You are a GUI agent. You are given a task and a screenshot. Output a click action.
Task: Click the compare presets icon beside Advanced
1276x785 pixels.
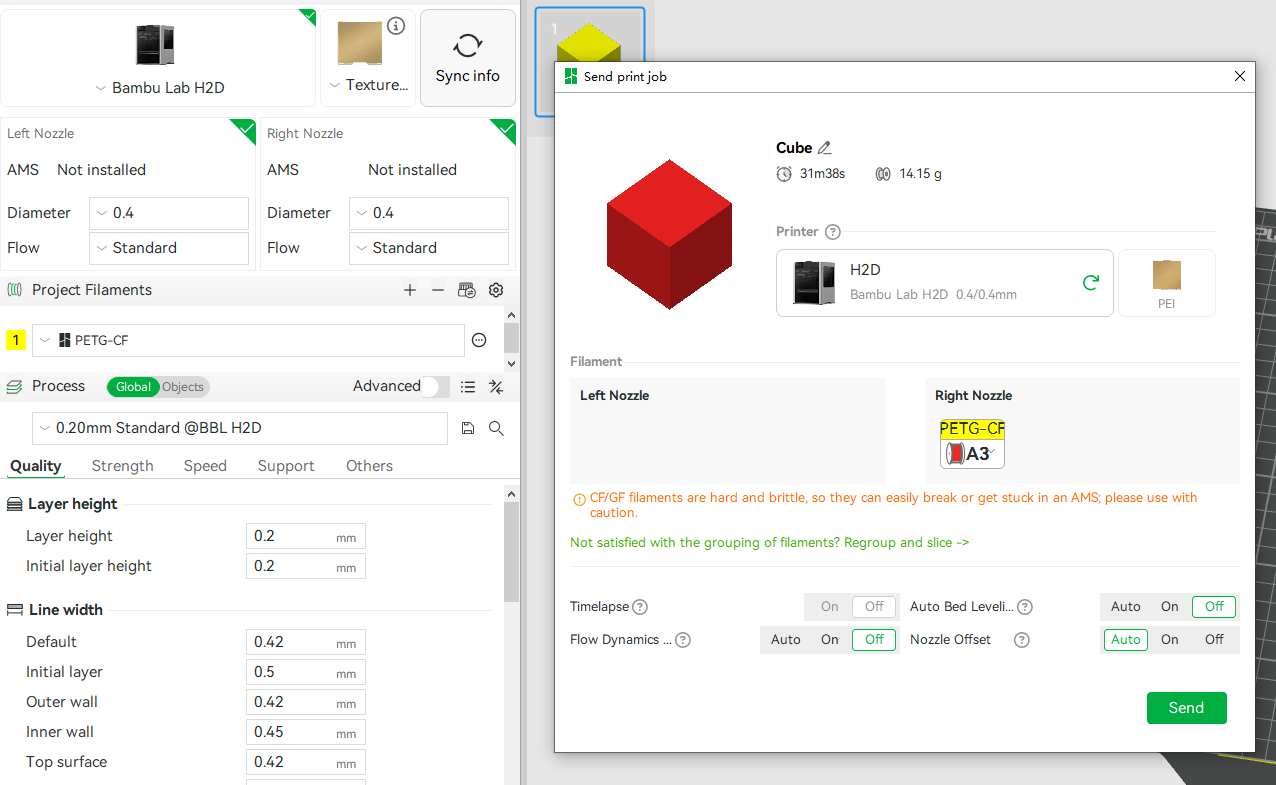click(495, 387)
